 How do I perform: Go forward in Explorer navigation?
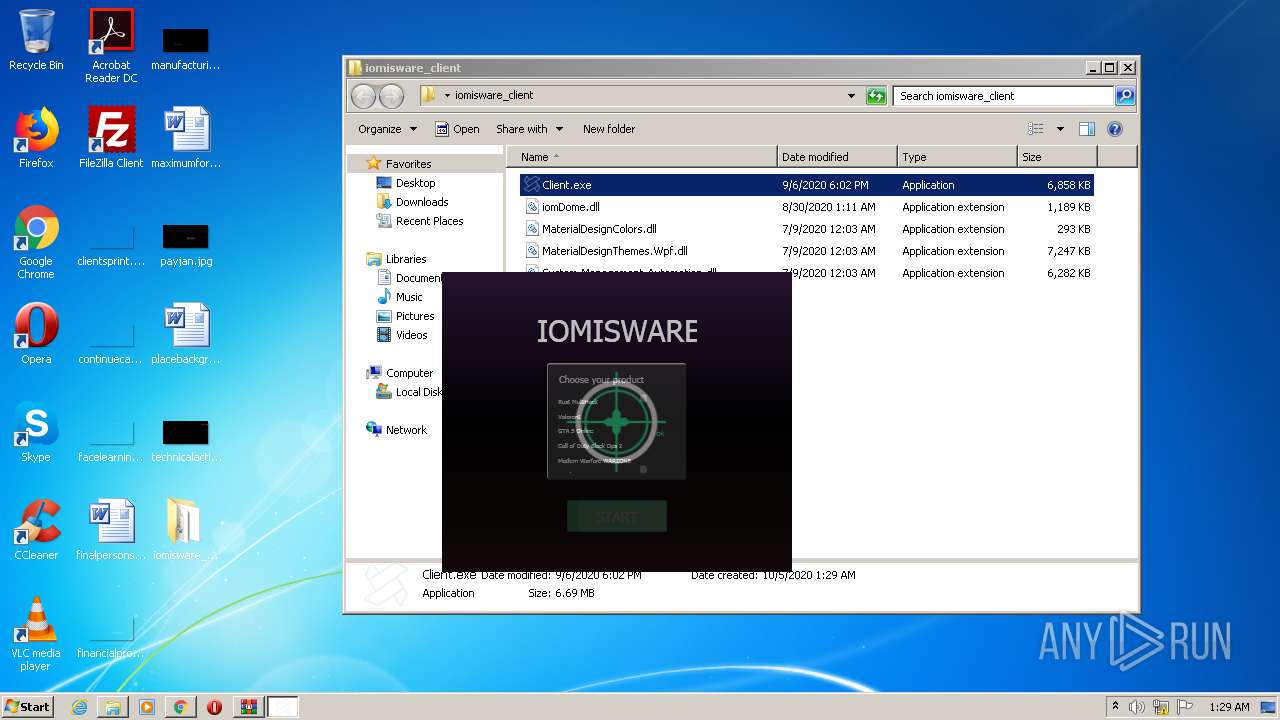pyautogui.click(x=391, y=96)
